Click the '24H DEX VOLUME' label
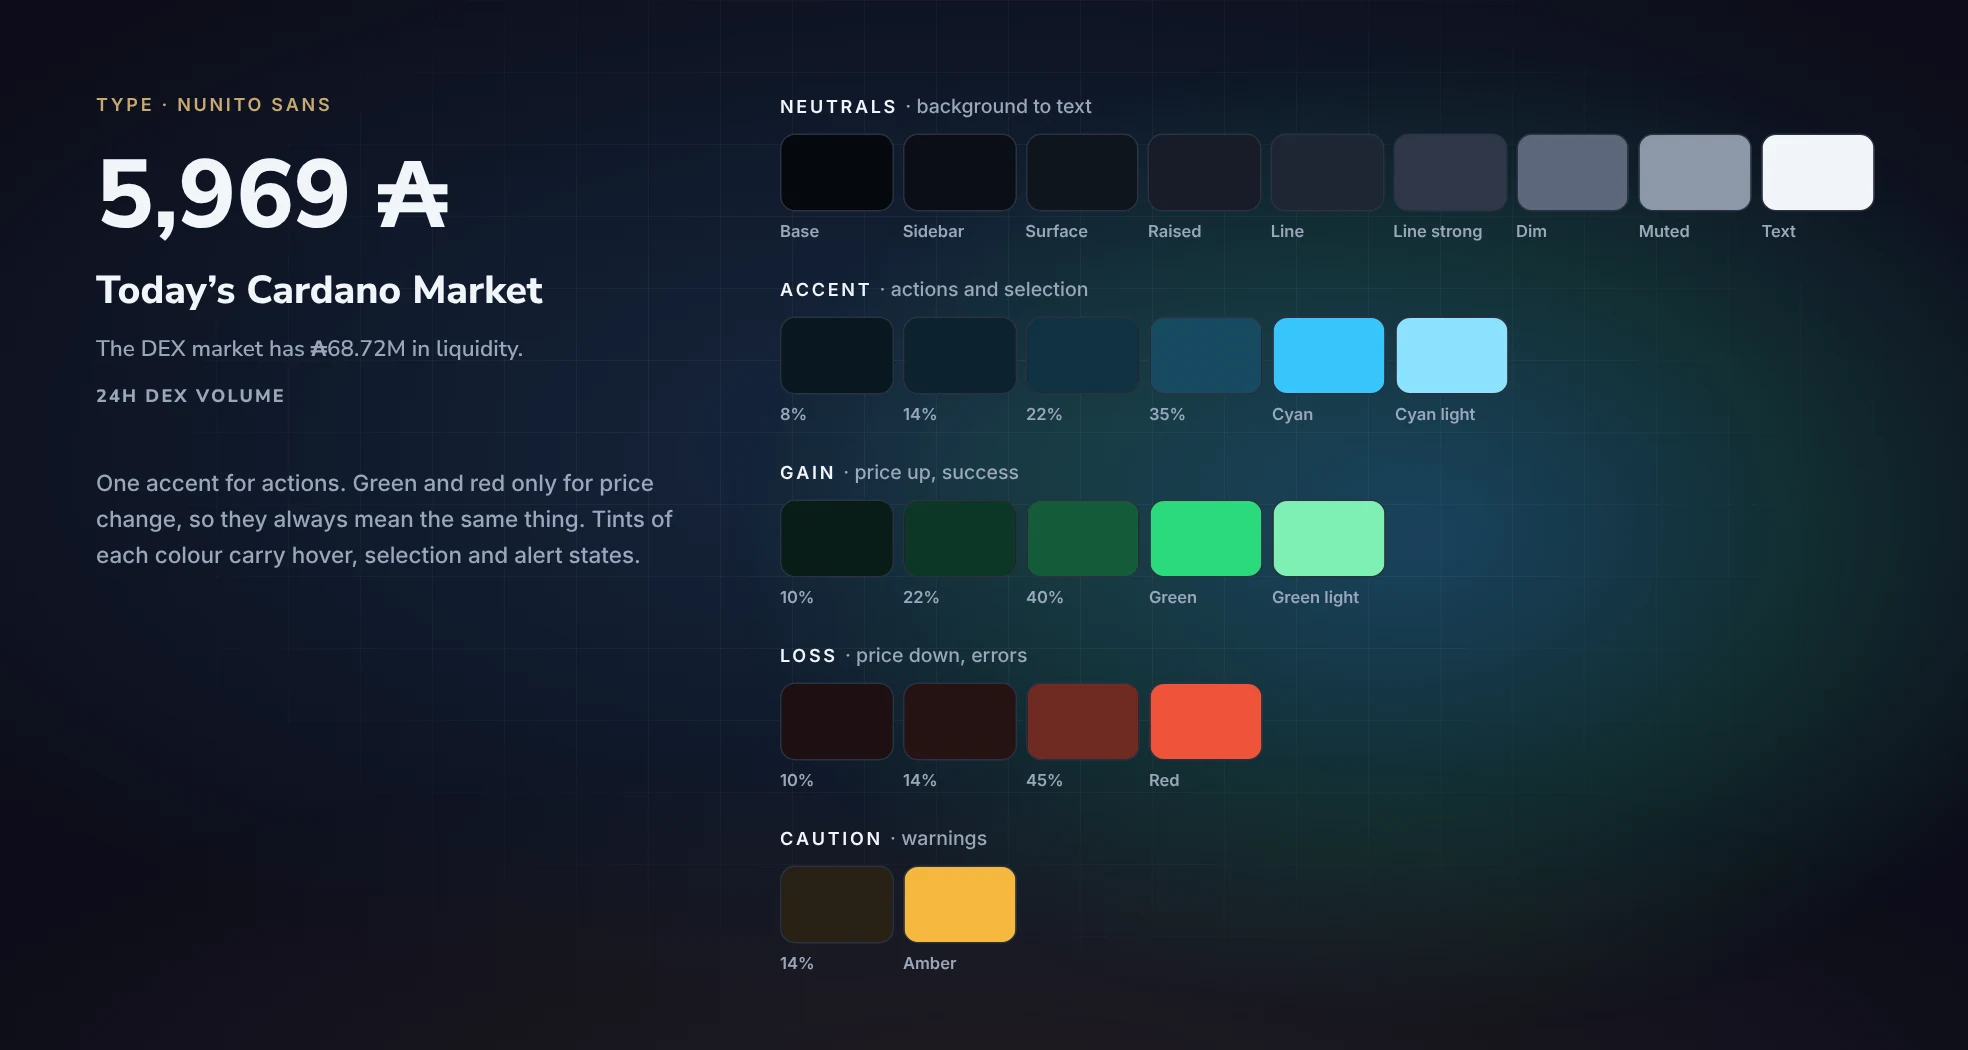Image resolution: width=1968 pixels, height=1050 pixels. tap(190, 396)
